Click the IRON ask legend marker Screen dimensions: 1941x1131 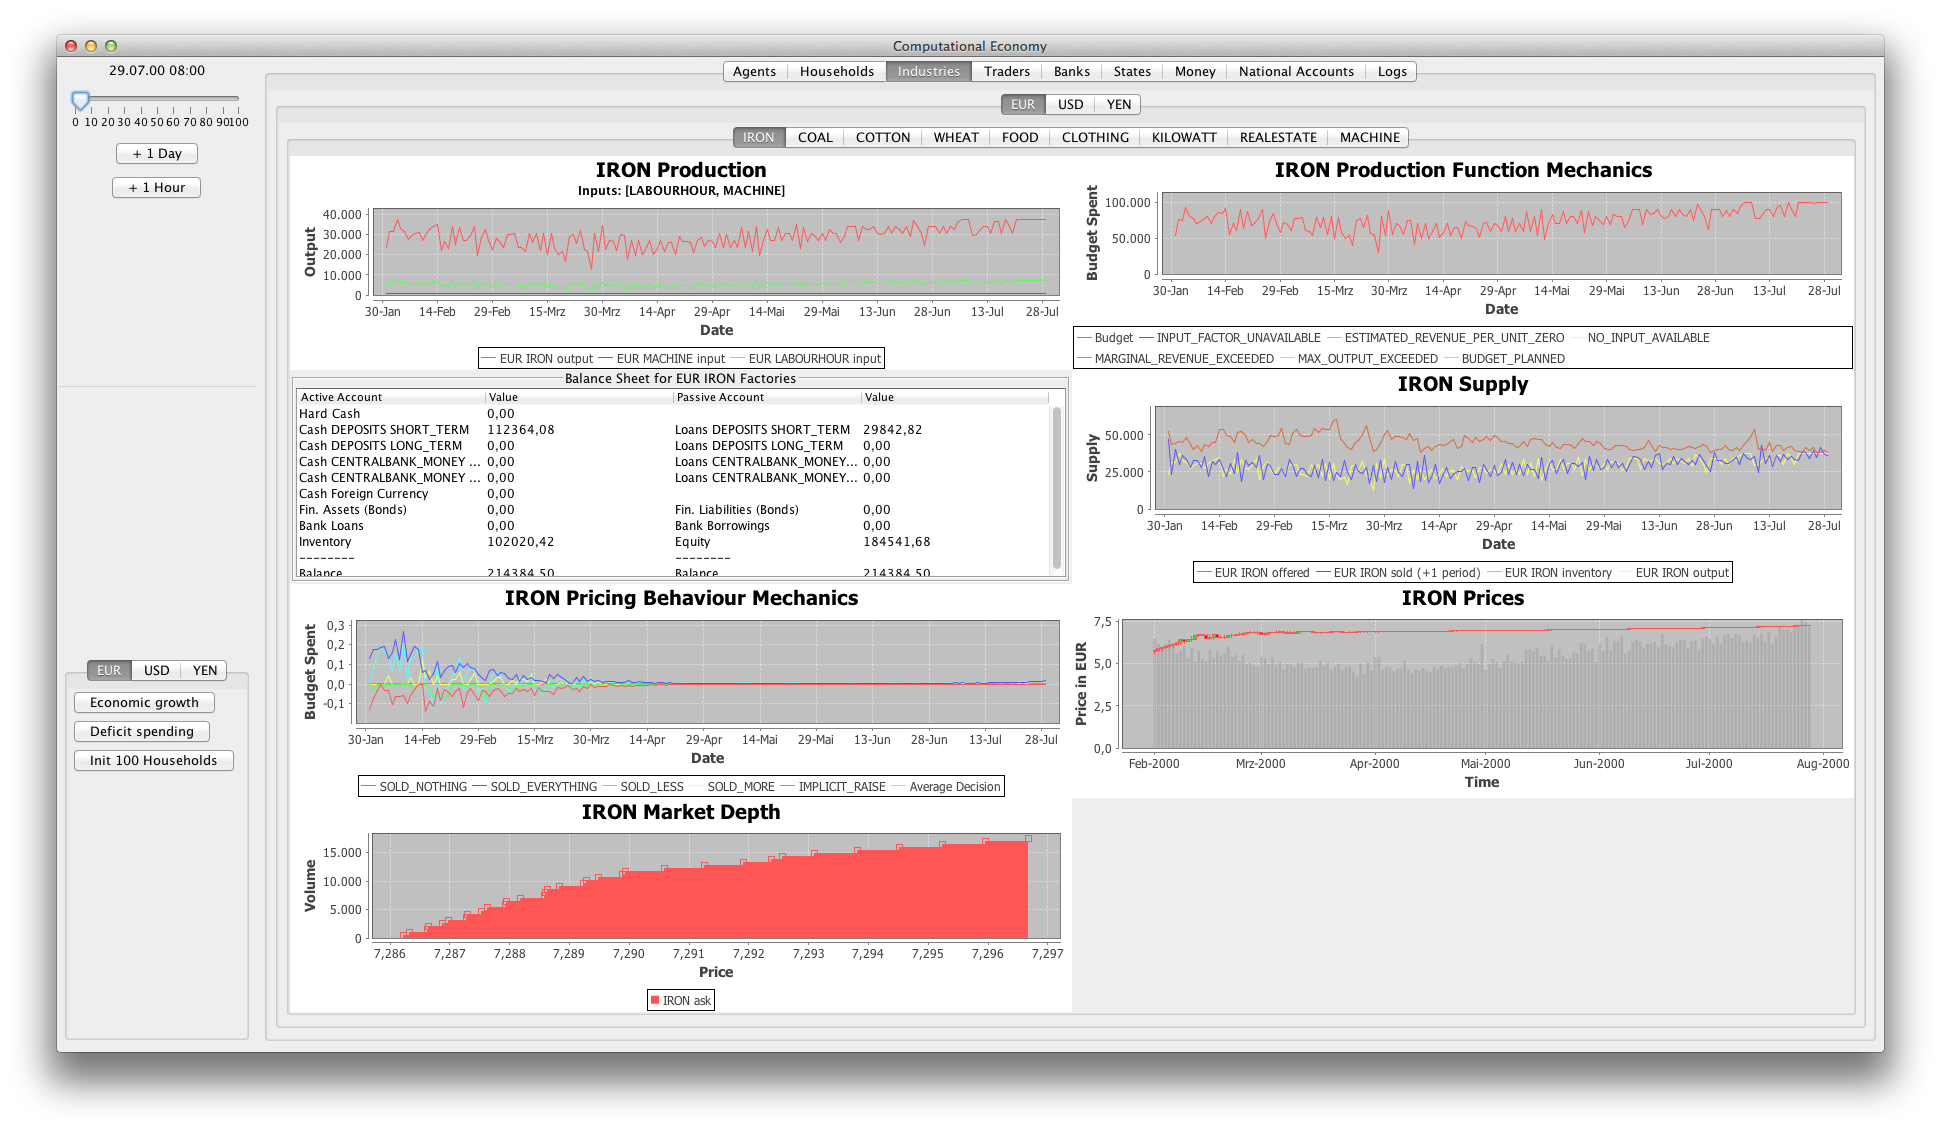(655, 1000)
